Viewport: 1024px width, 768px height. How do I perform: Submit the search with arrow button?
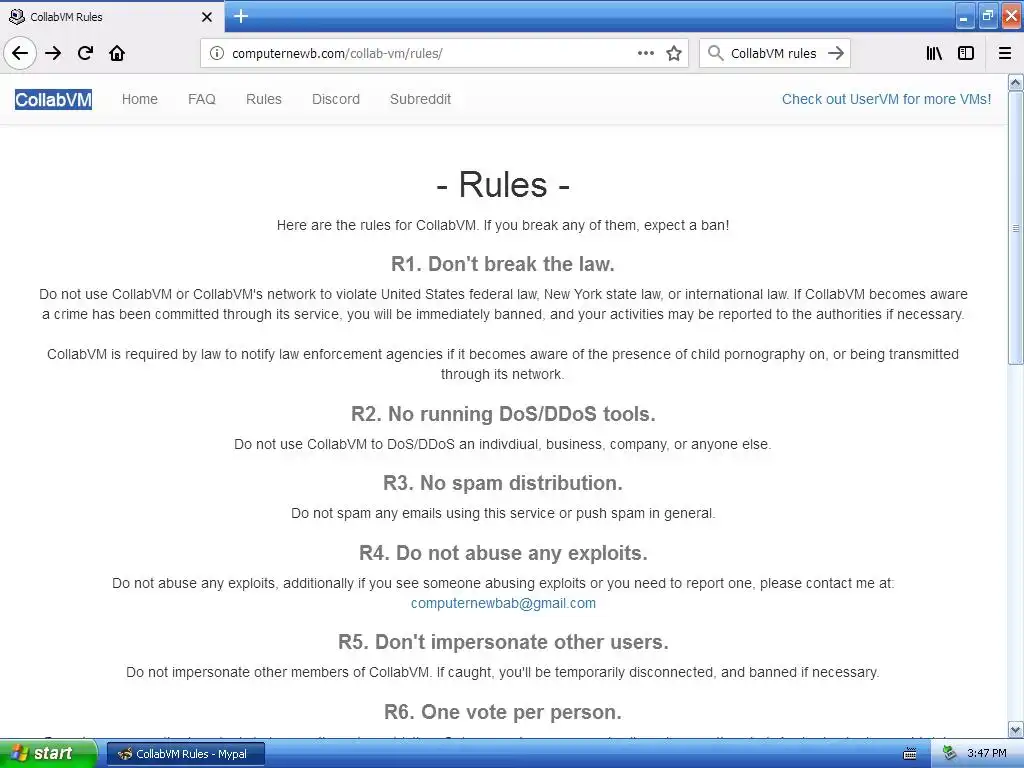pos(836,53)
